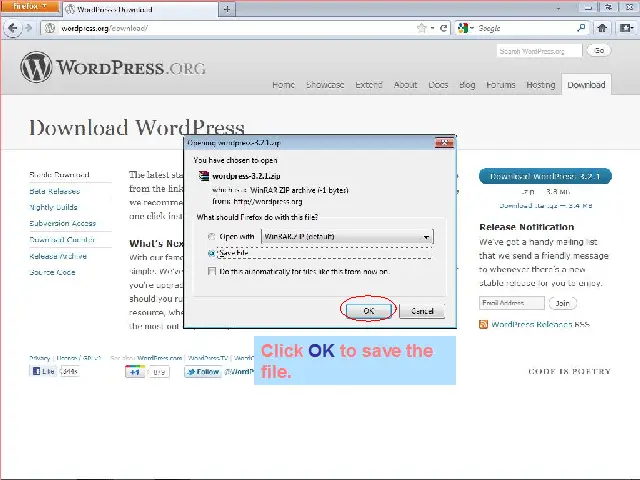This screenshot has height=480, width=640.
Task: Open the Firefox menu button dropdown
Action: point(29,7)
